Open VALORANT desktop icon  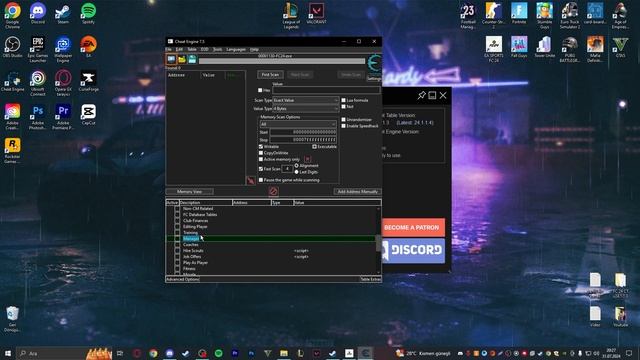[316, 13]
